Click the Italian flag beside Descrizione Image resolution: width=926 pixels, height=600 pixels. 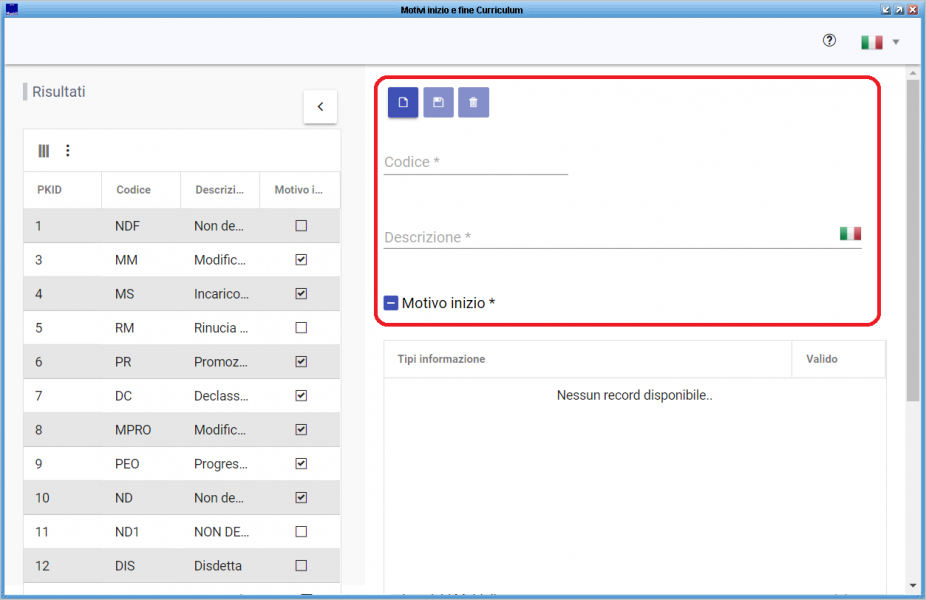click(x=850, y=234)
